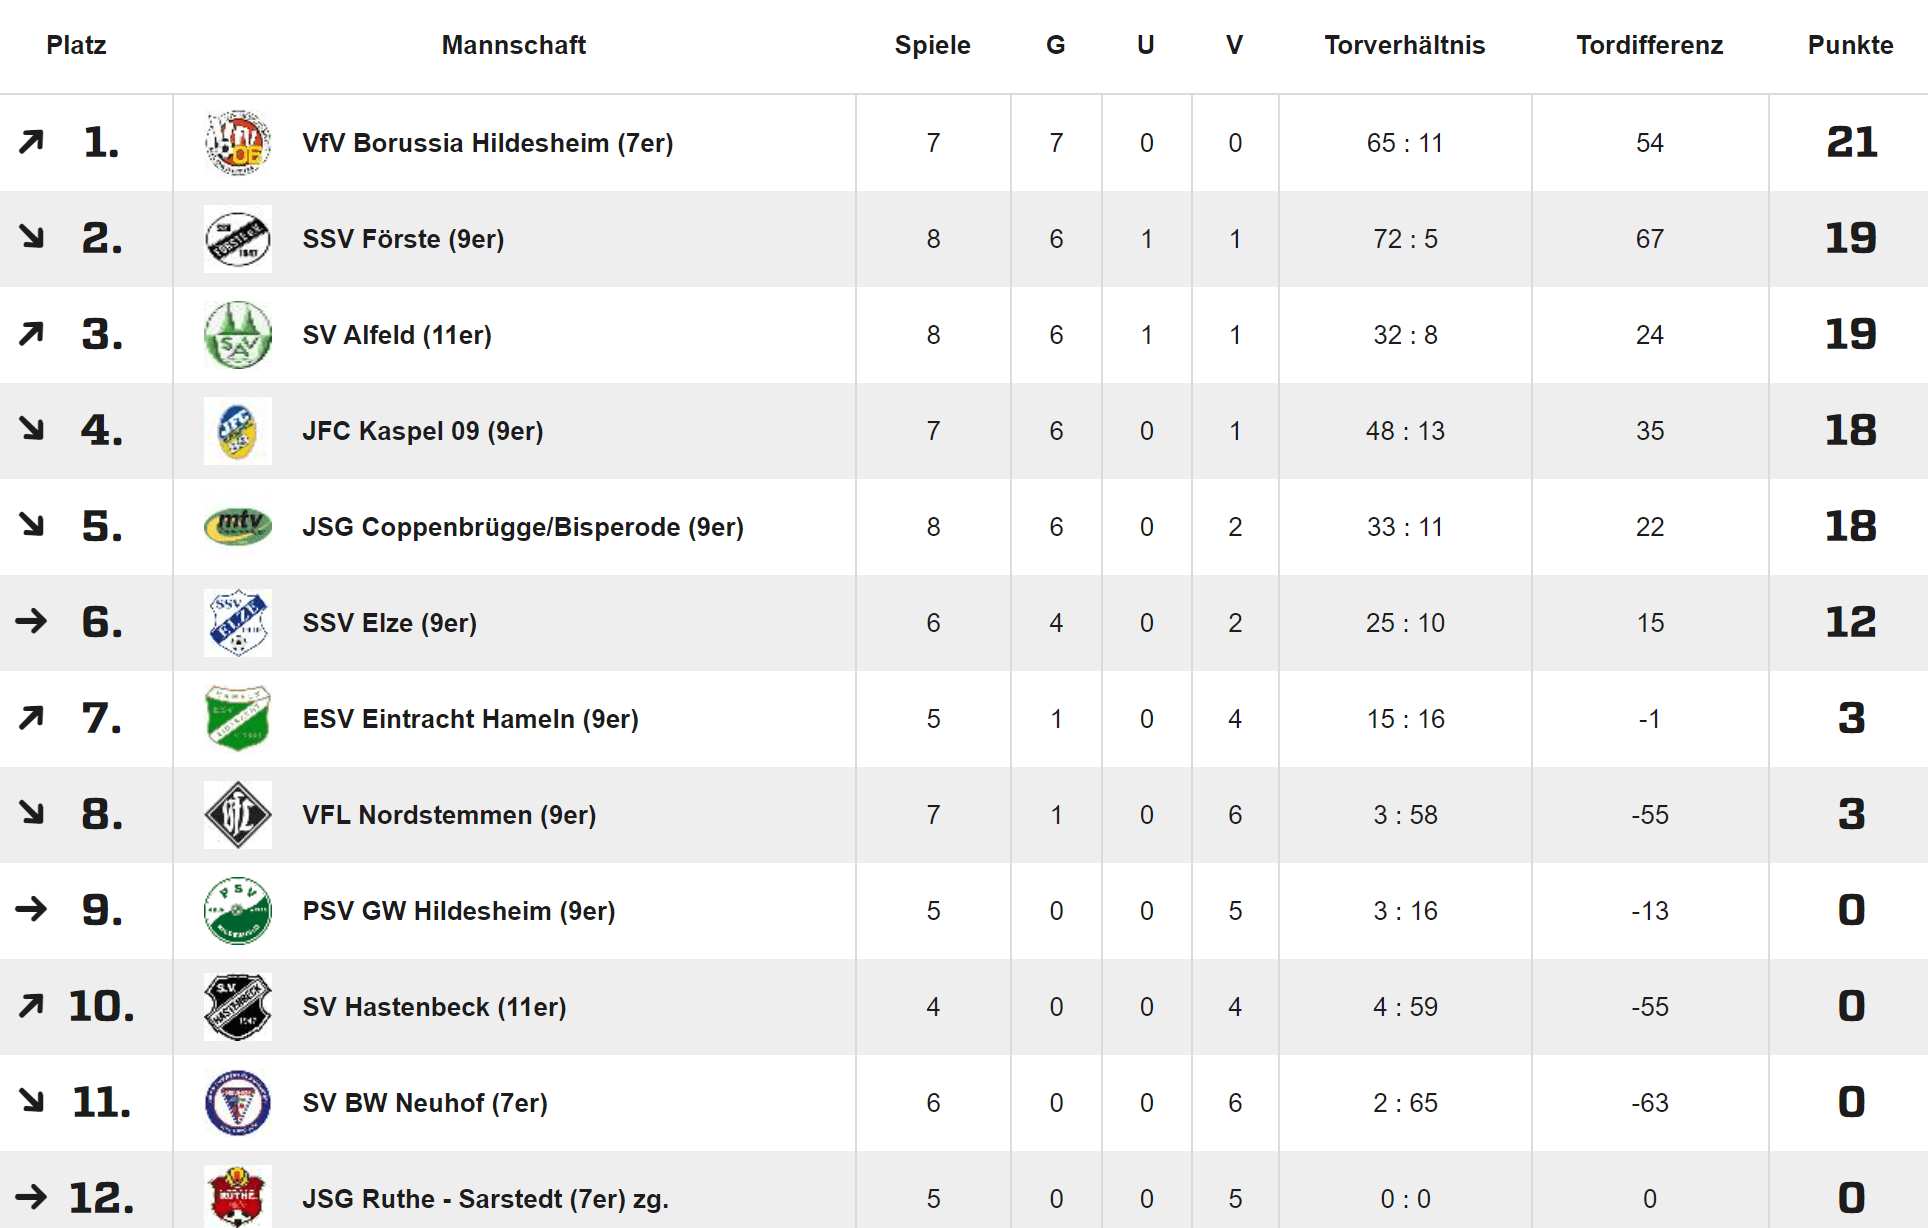The width and height of the screenshot is (1928, 1228).
Task: Open SV Hastenbeck (11er) team page
Action: click(x=434, y=1007)
